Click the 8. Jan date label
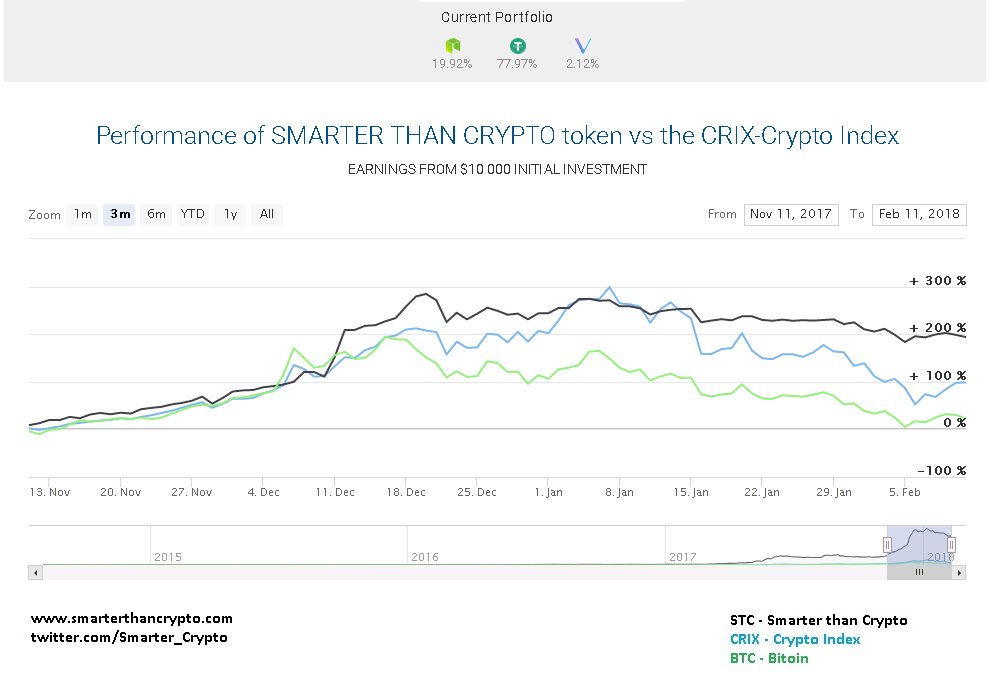 (619, 492)
